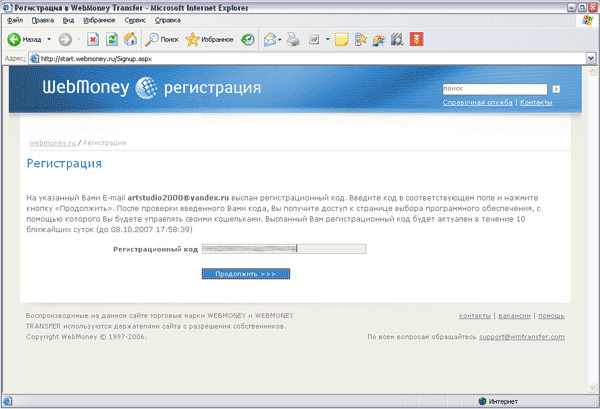This screenshot has height=409, width=600.
Task: Click the Internet Explorer title bar icon
Action: tap(7, 7)
